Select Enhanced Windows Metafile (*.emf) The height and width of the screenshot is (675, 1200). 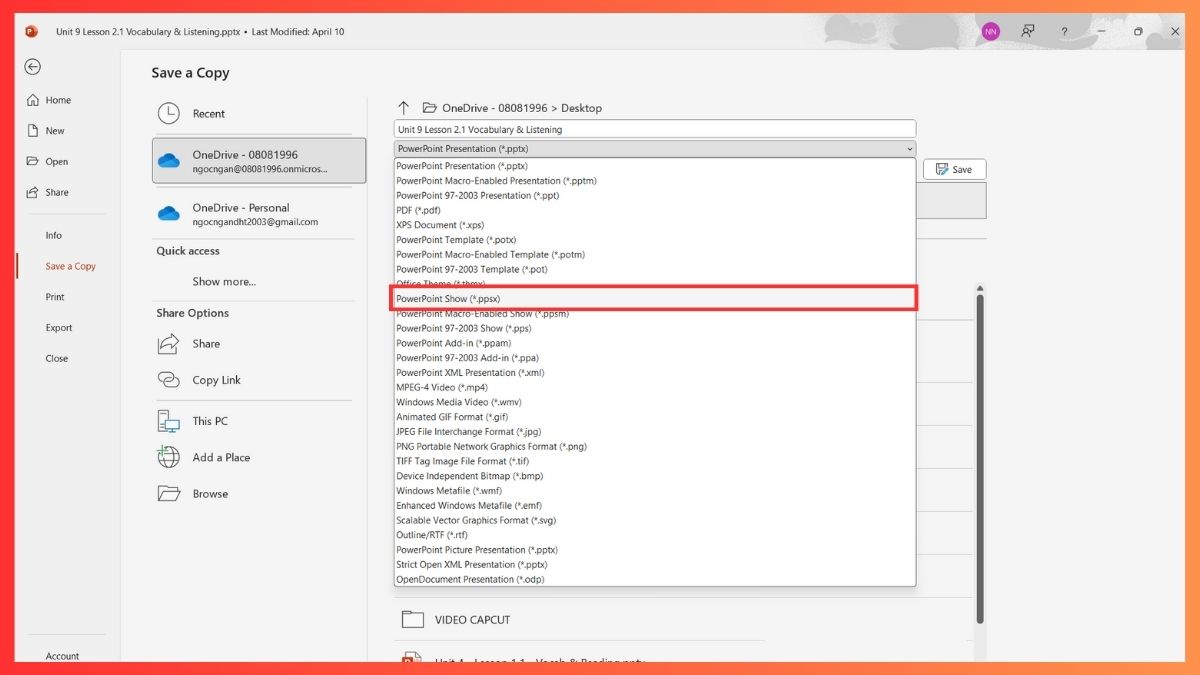tap(655, 505)
